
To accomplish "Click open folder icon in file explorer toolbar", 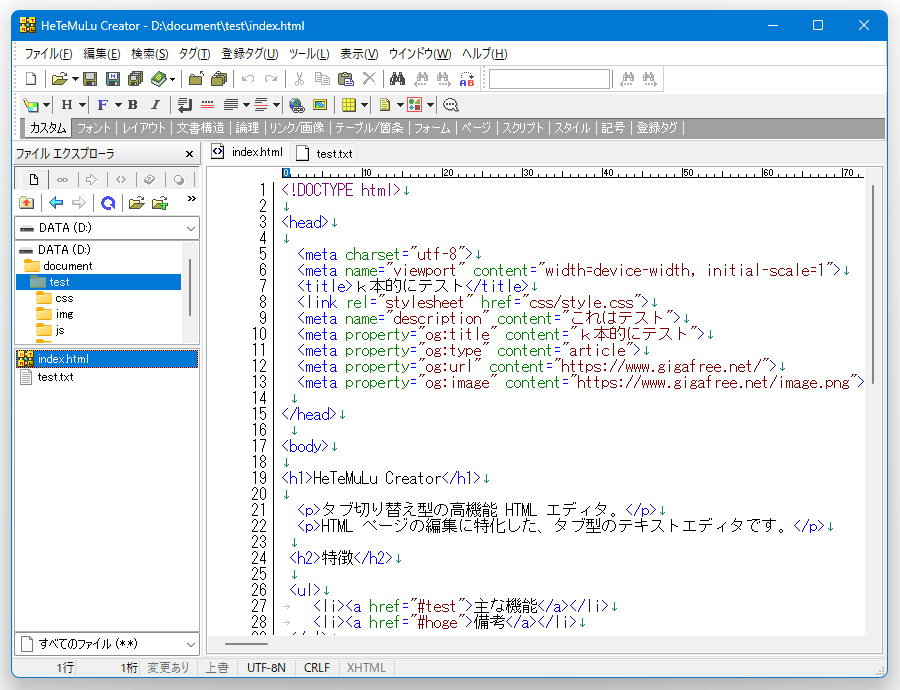I will (x=137, y=202).
